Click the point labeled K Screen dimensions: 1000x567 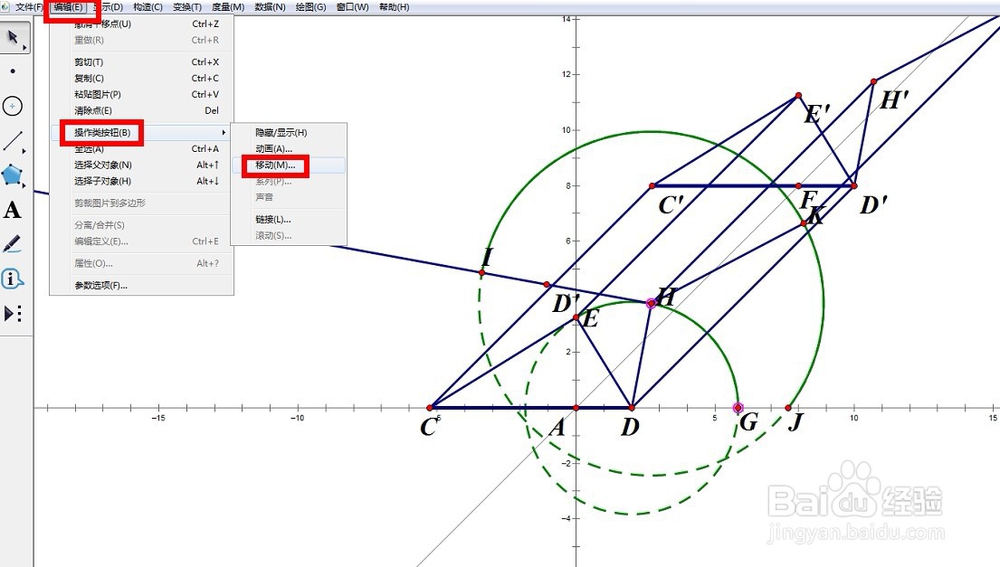coord(804,223)
